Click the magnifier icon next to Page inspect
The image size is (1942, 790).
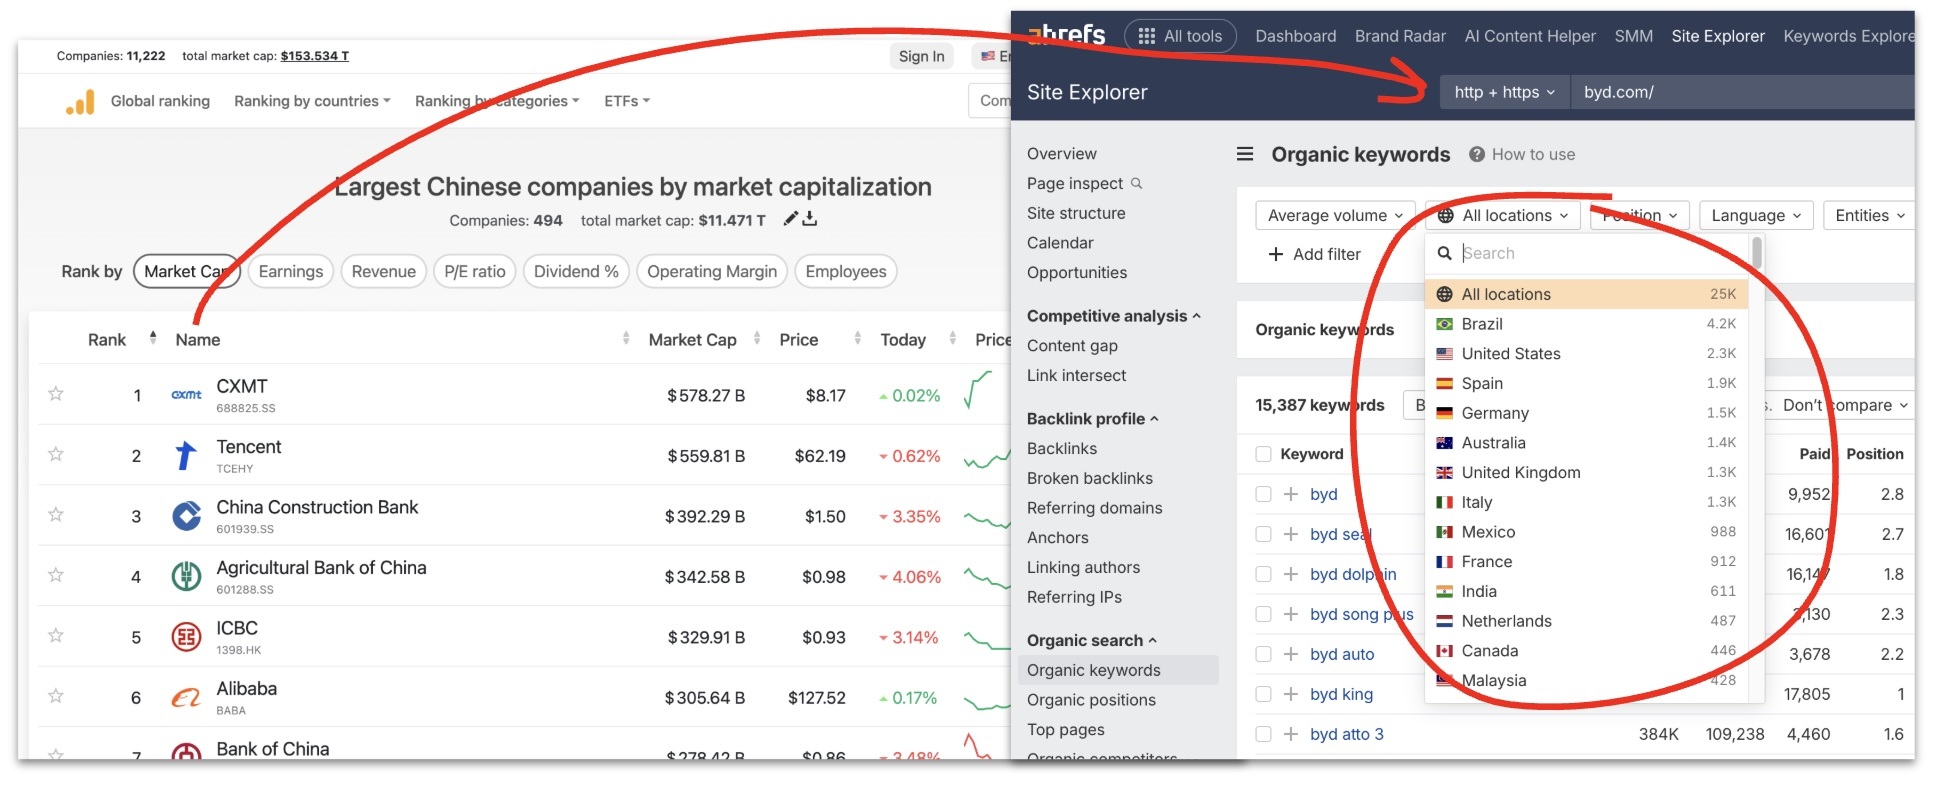click(x=1136, y=183)
